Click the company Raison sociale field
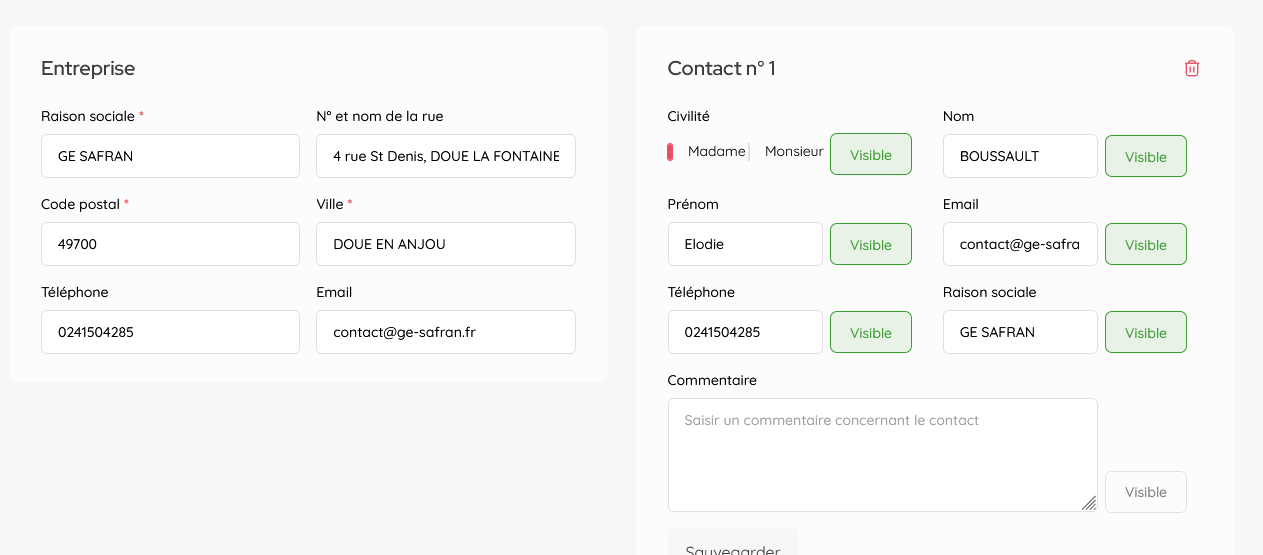Screen dimensions: 1263x555 click(170, 156)
